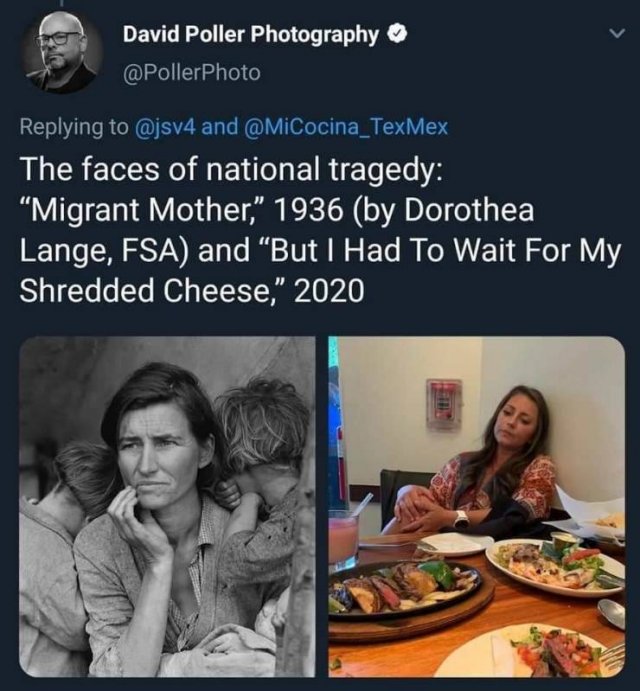The width and height of the screenshot is (640, 691).
Task: Click the "Replying to" label
Action: (74, 127)
